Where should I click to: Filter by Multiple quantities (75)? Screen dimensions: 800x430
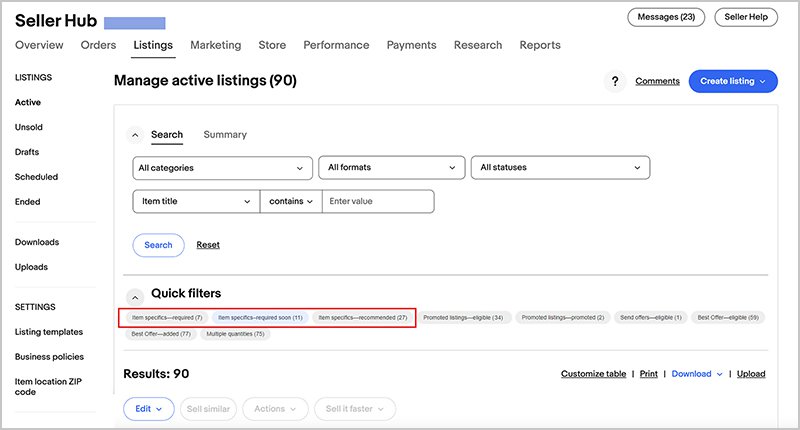pos(235,334)
